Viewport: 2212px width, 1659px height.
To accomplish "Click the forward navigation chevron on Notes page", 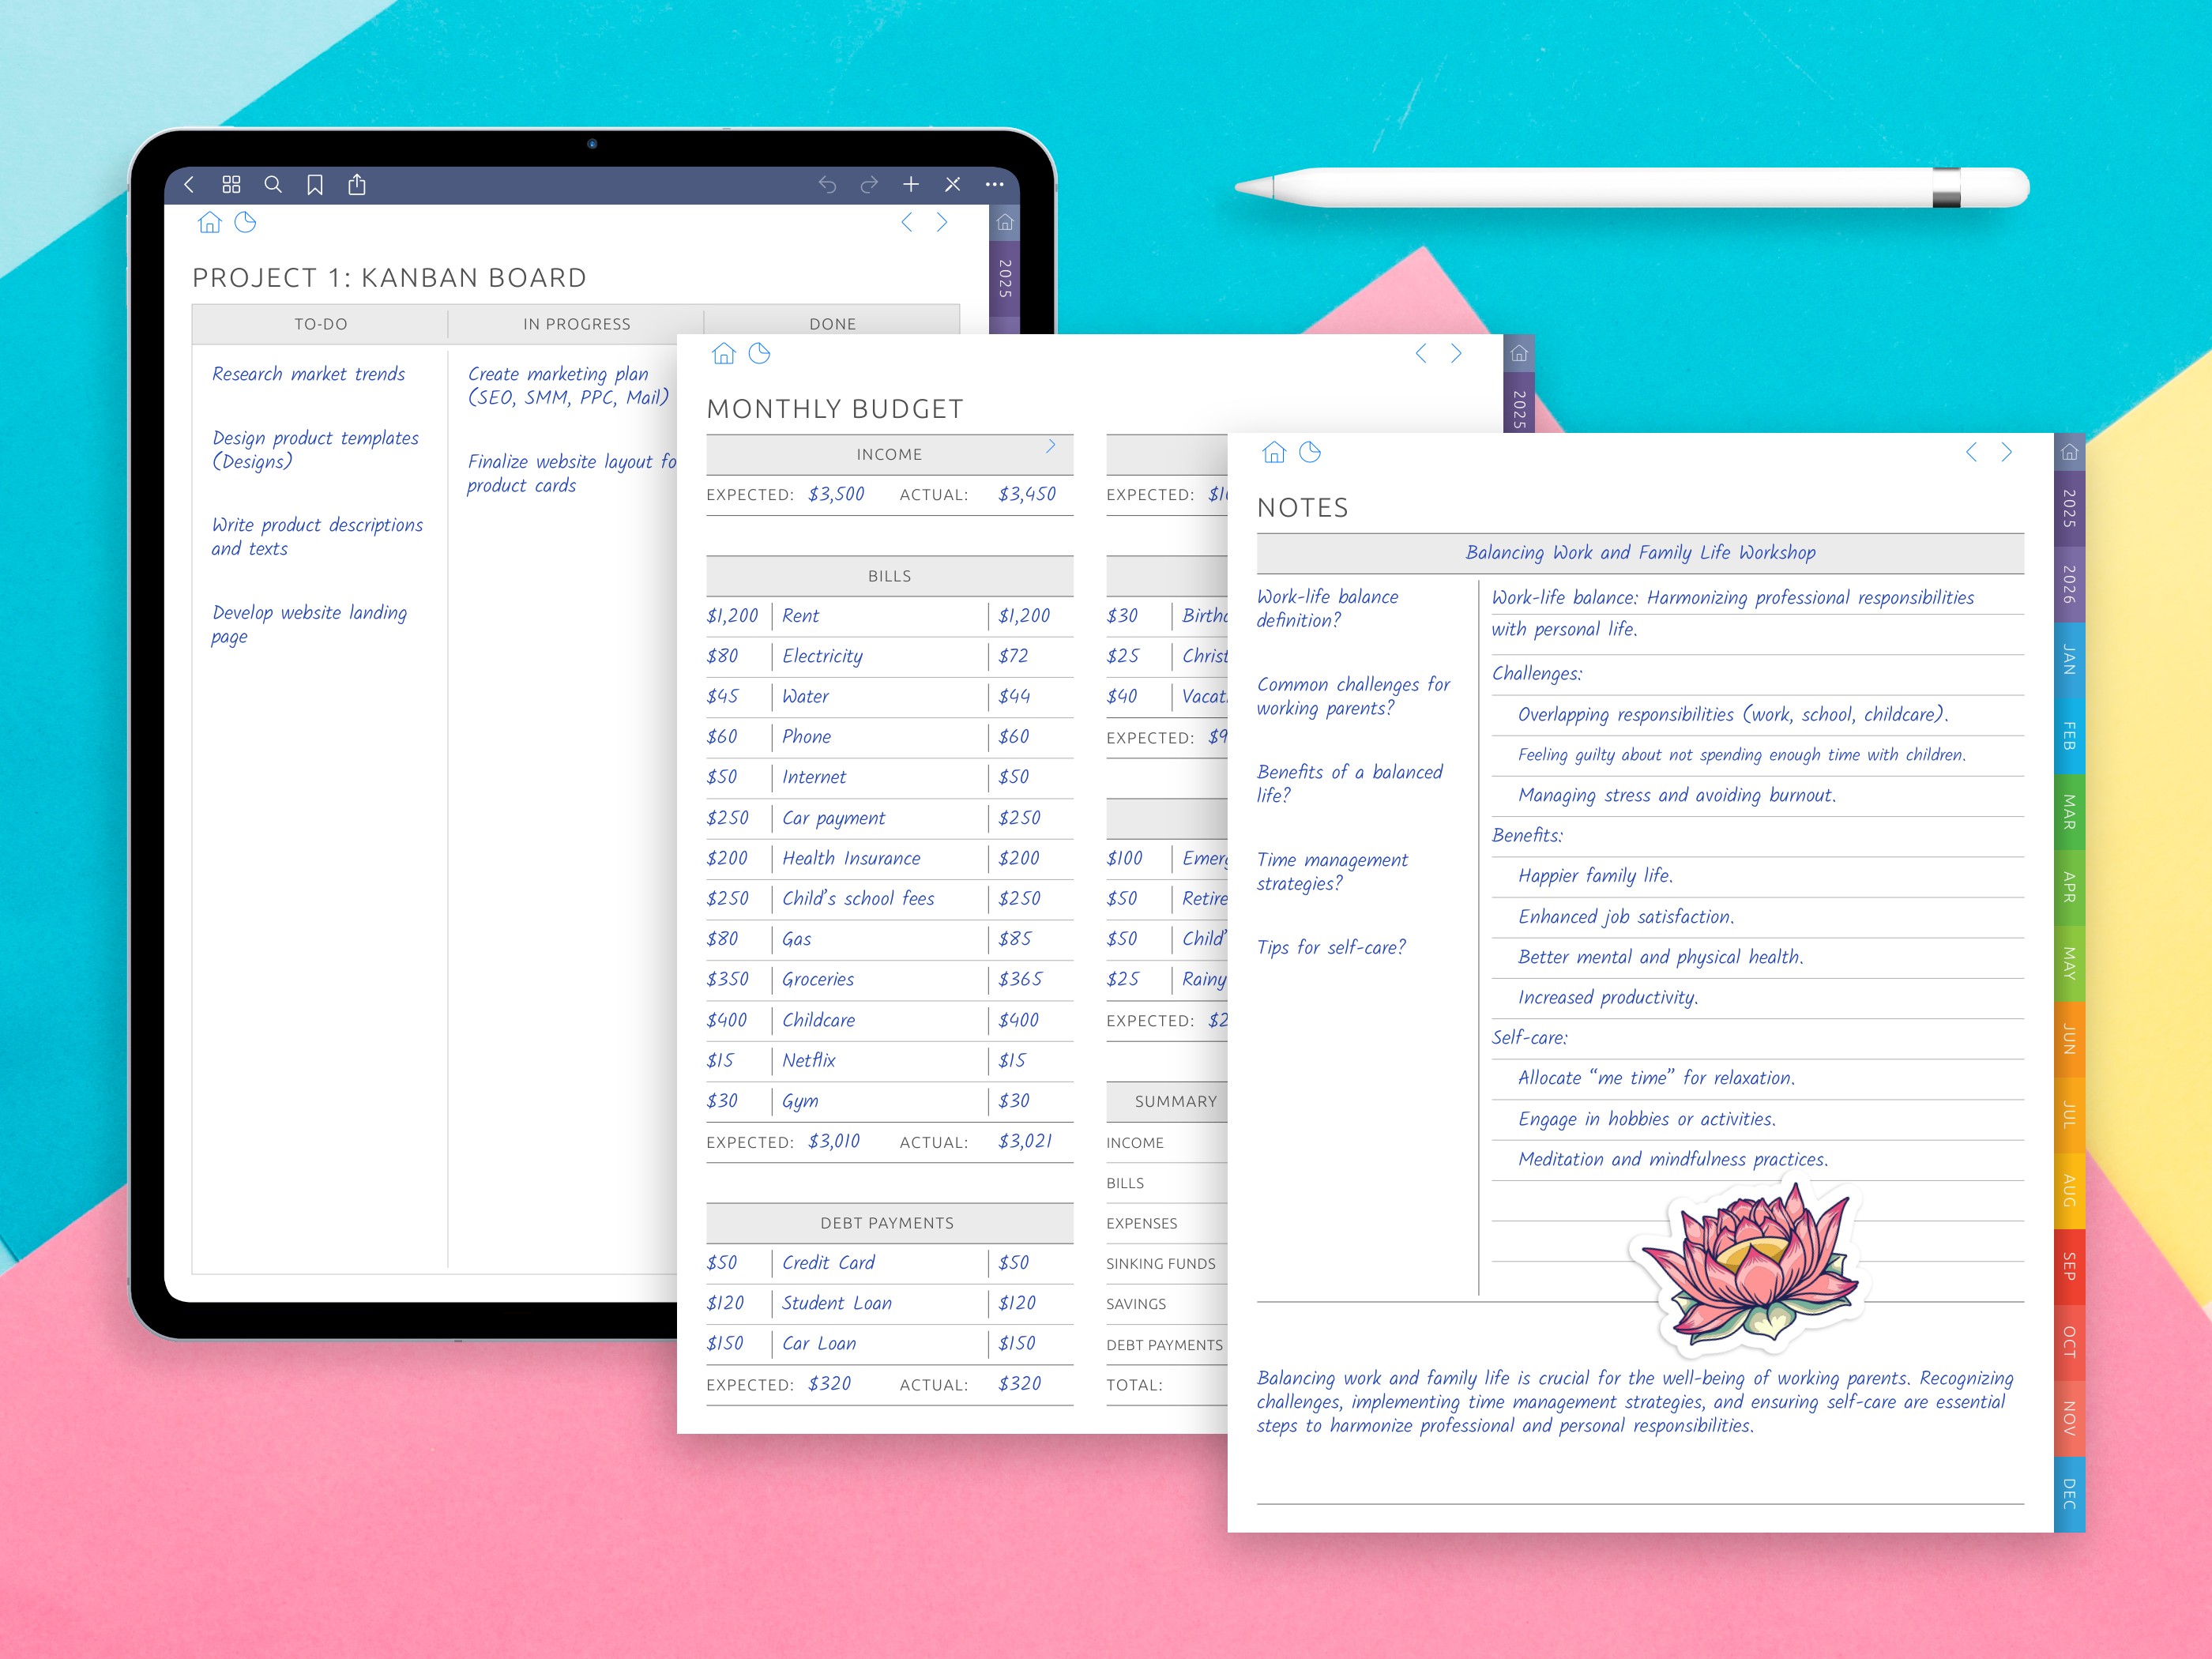I will (2006, 452).
